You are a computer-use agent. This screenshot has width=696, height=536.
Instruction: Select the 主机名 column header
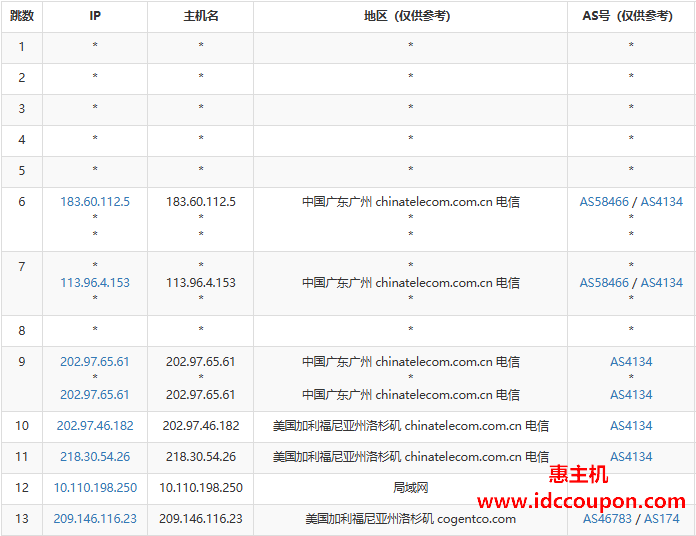point(200,16)
